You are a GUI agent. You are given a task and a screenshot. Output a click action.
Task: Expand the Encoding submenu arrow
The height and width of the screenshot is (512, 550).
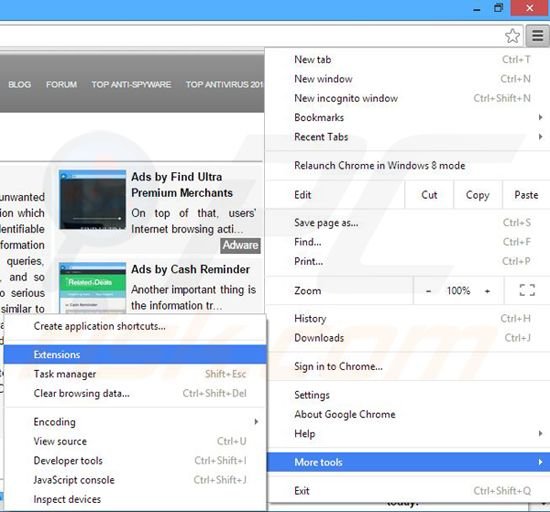coord(256,422)
